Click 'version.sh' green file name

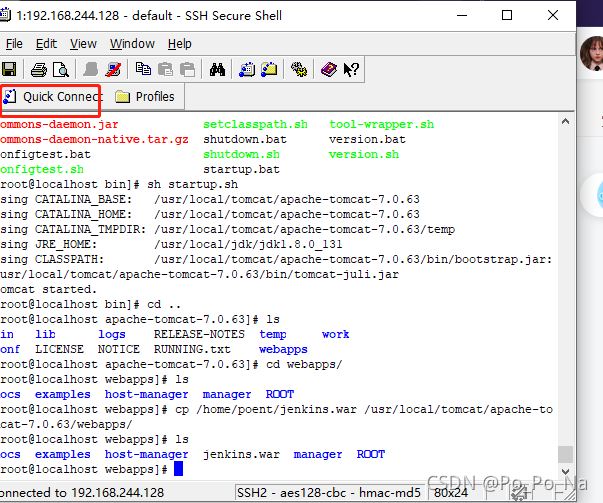pos(364,155)
